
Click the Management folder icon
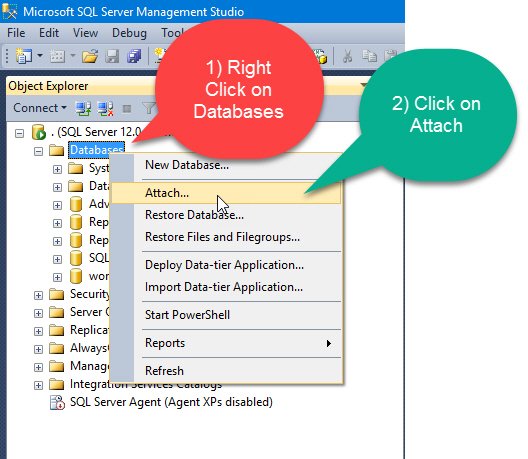point(57,366)
